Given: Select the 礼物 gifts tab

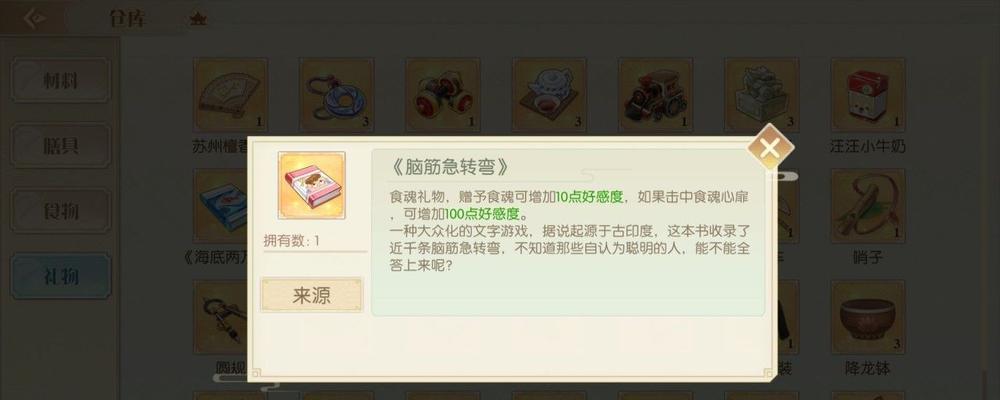Looking at the screenshot, I should click(61, 276).
